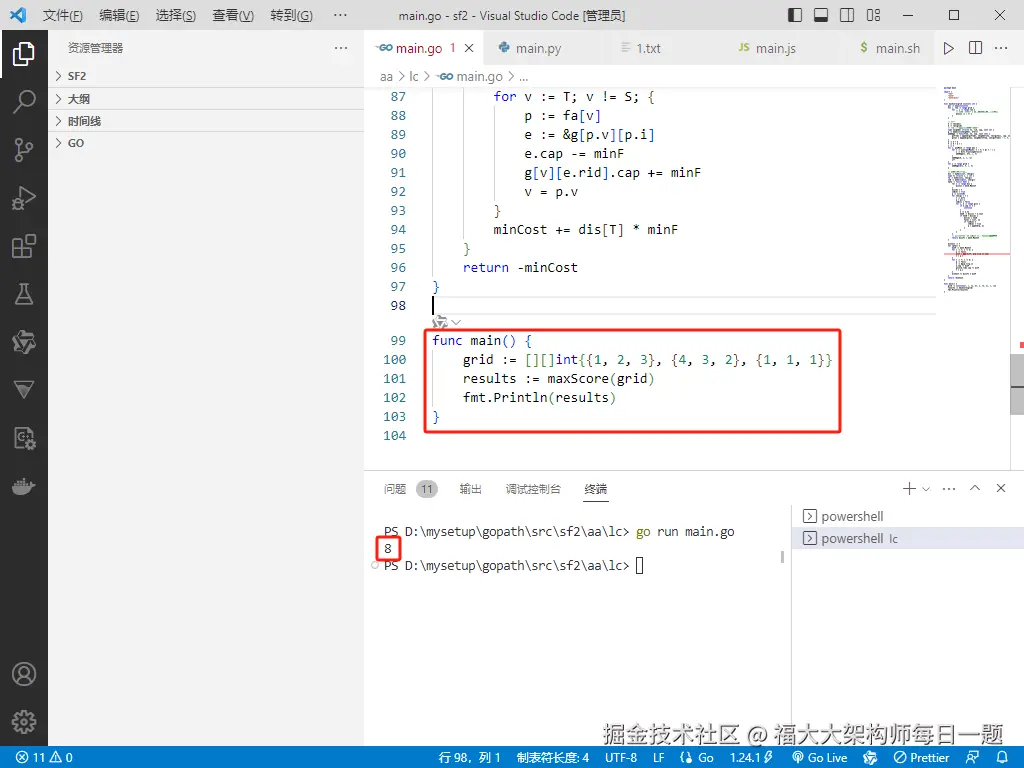
Task: Select the powershell lc terminal
Action: (908, 538)
